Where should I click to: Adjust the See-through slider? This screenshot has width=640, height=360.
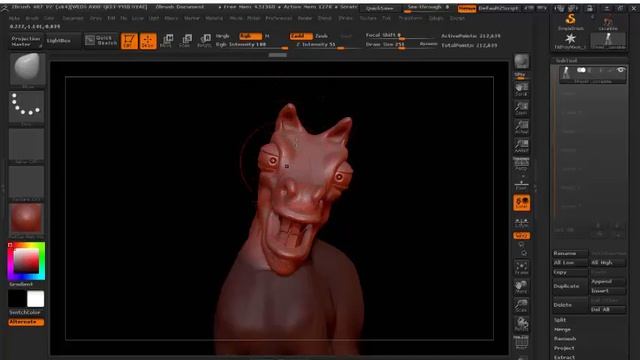point(428,8)
